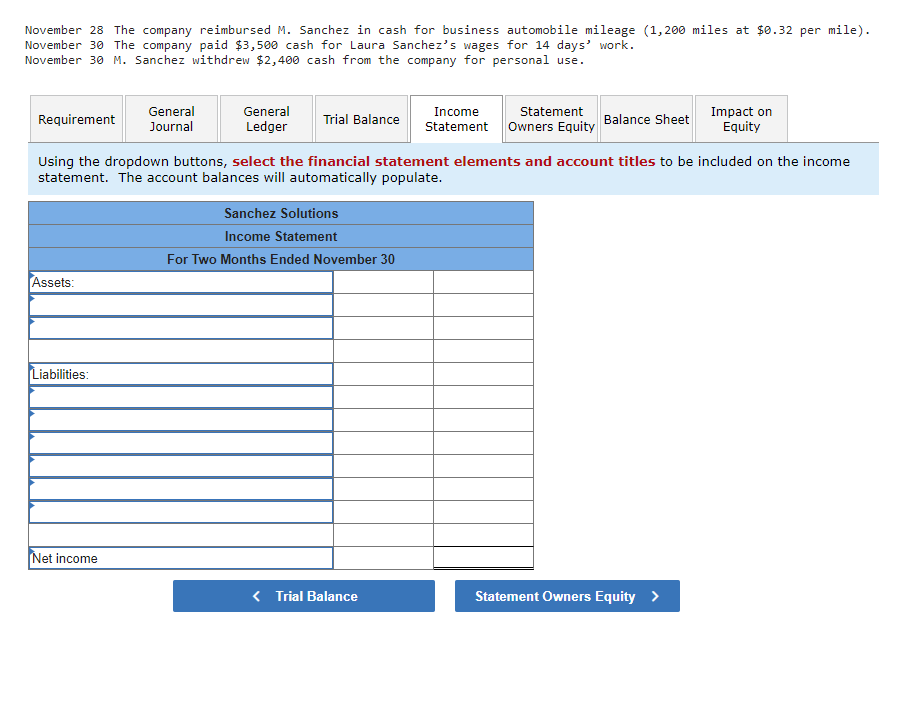Screen dimensions: 898x709
Task: Click red text about financial statement elements
Action: pyautogui.click(x=444, y=162)
